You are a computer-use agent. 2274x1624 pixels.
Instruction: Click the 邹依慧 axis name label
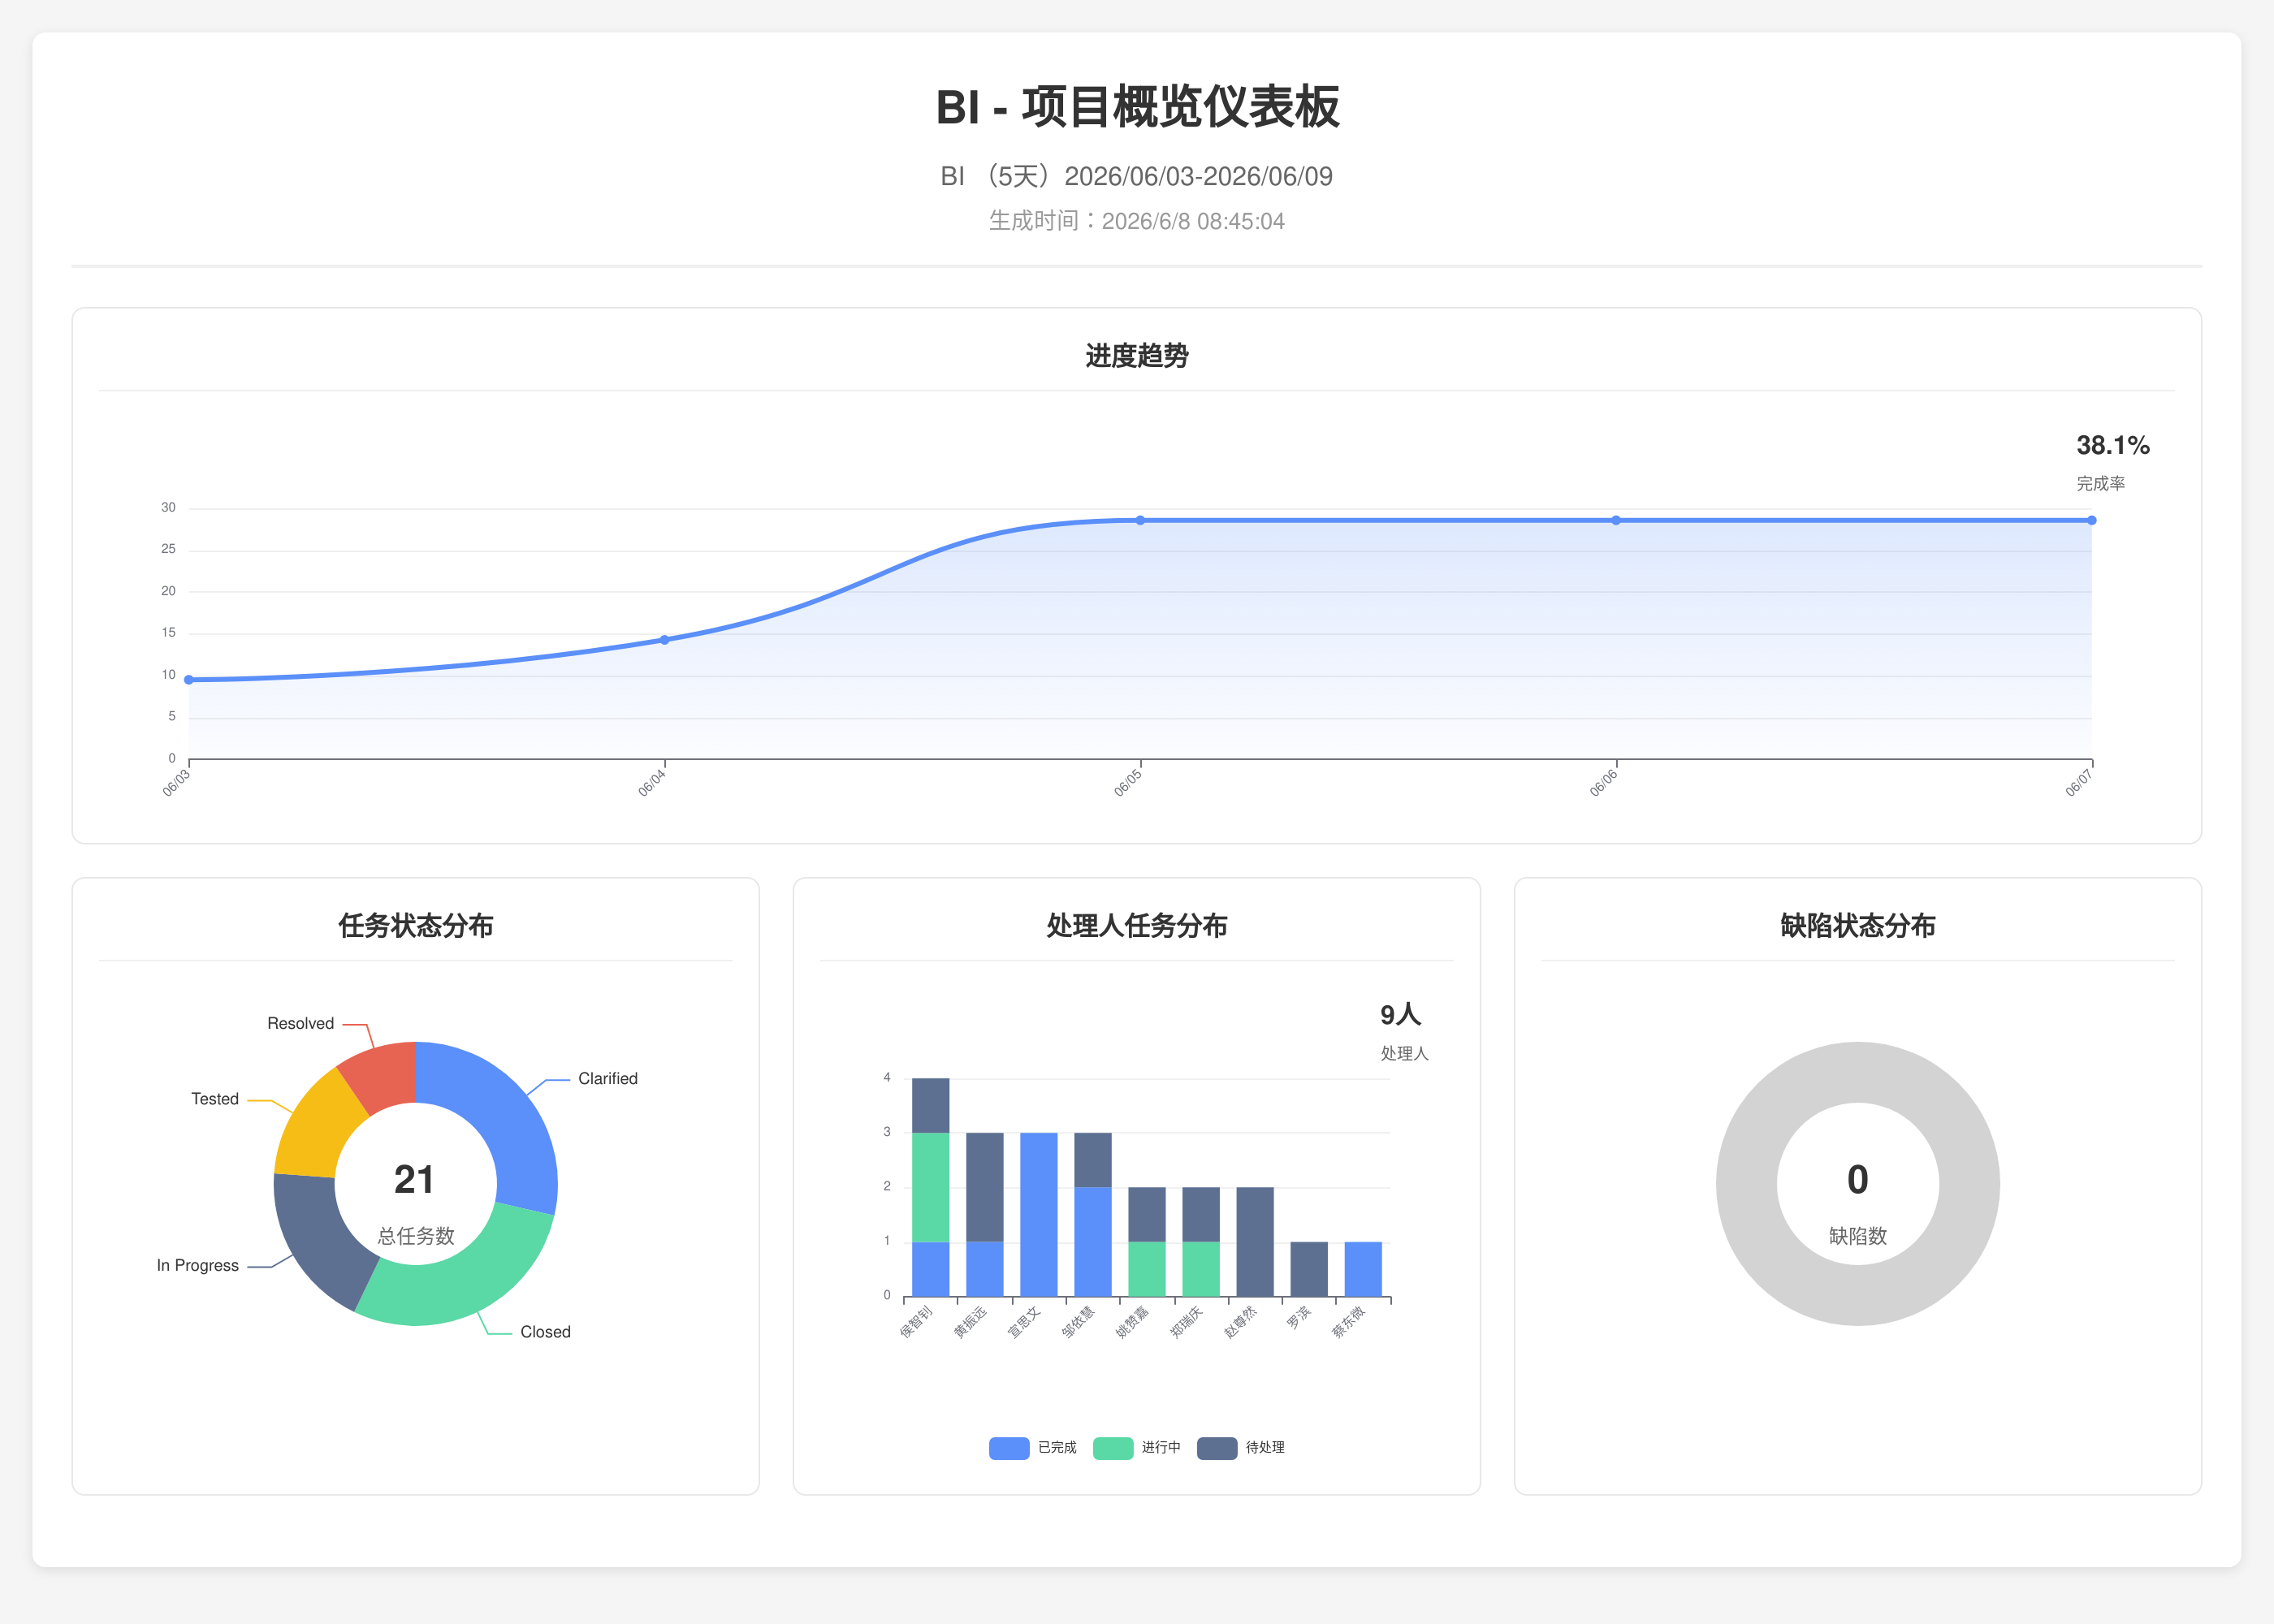pyautogui.click(x=1078, y=1321)
